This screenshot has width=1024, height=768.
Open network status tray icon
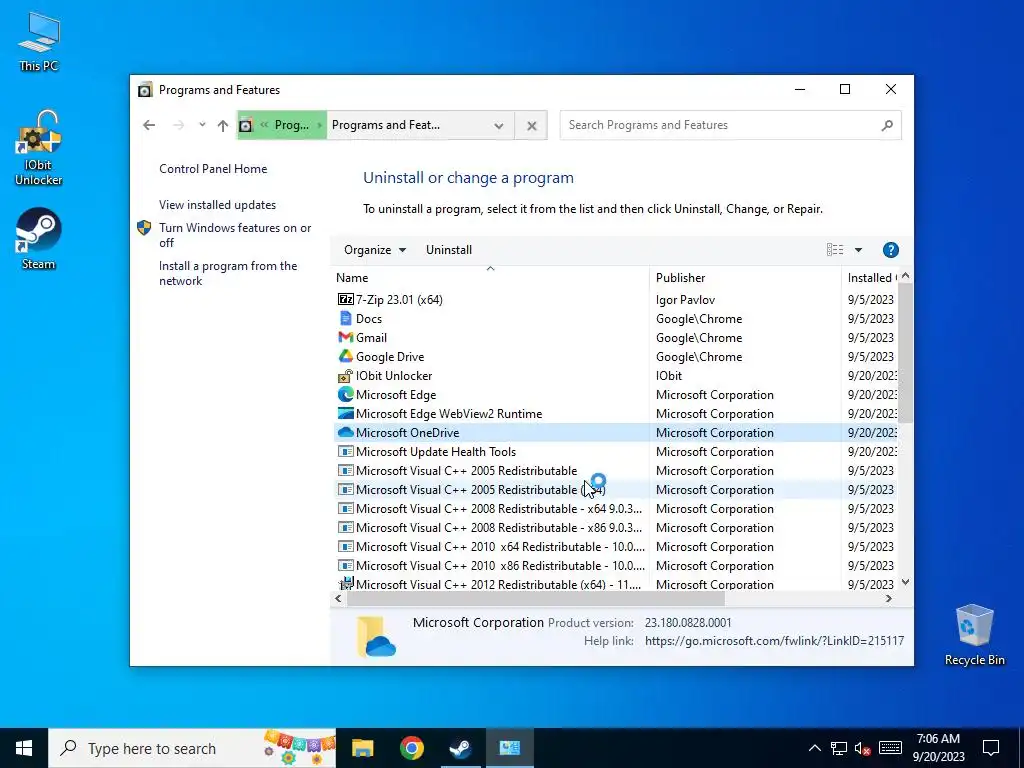[x=839, y=748]
